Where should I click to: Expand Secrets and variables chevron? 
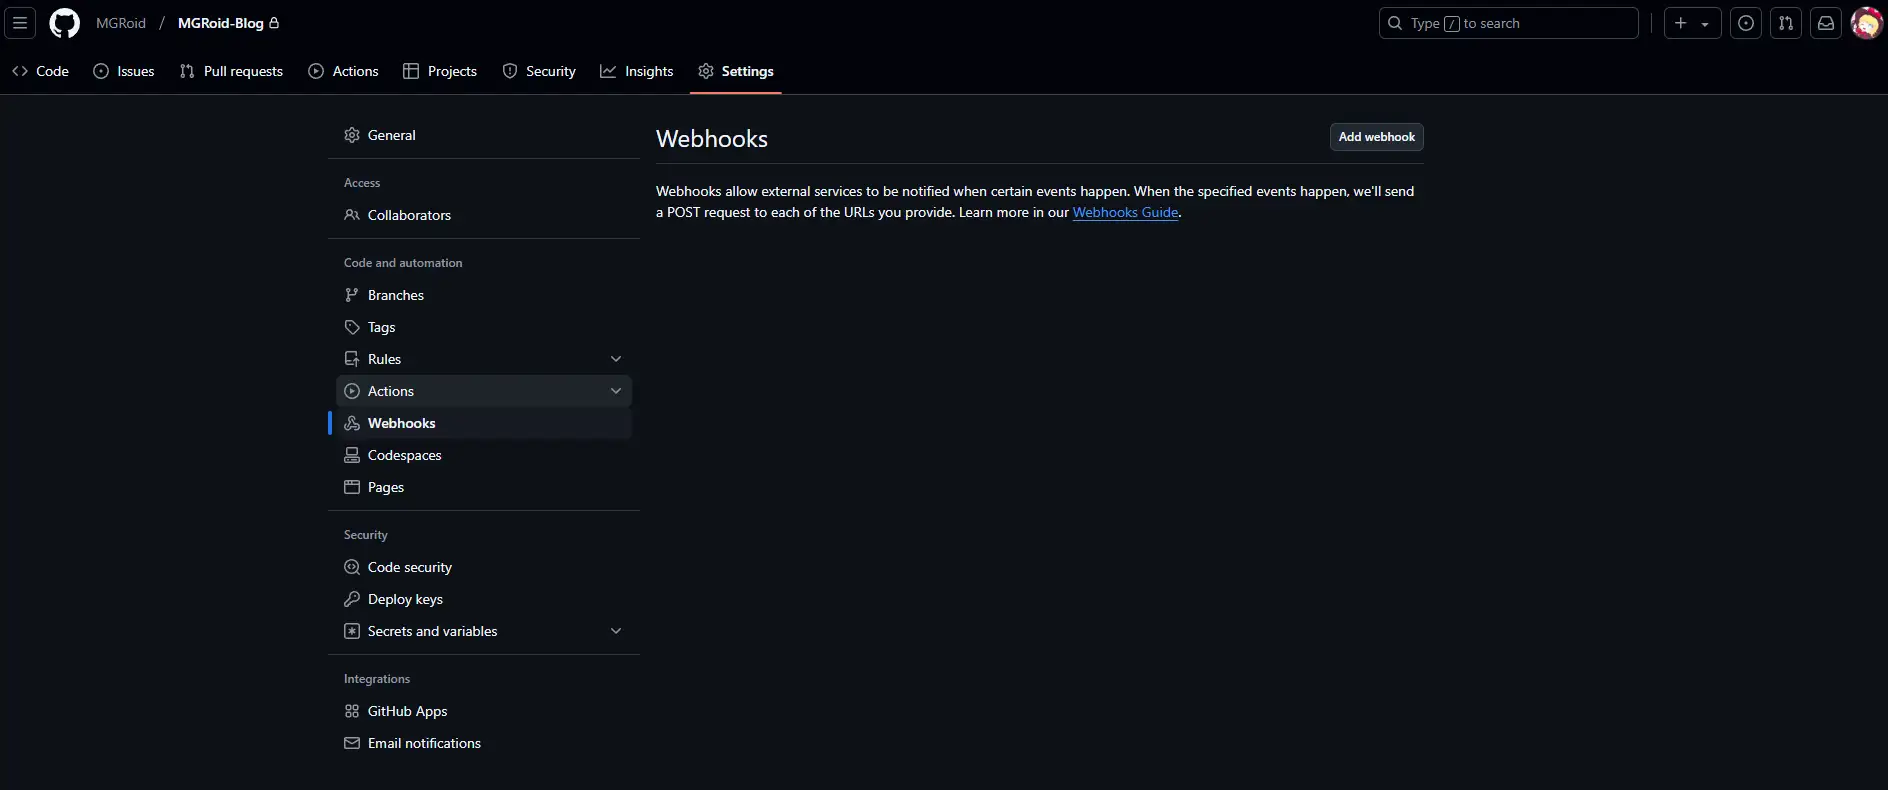coord(616,631)
